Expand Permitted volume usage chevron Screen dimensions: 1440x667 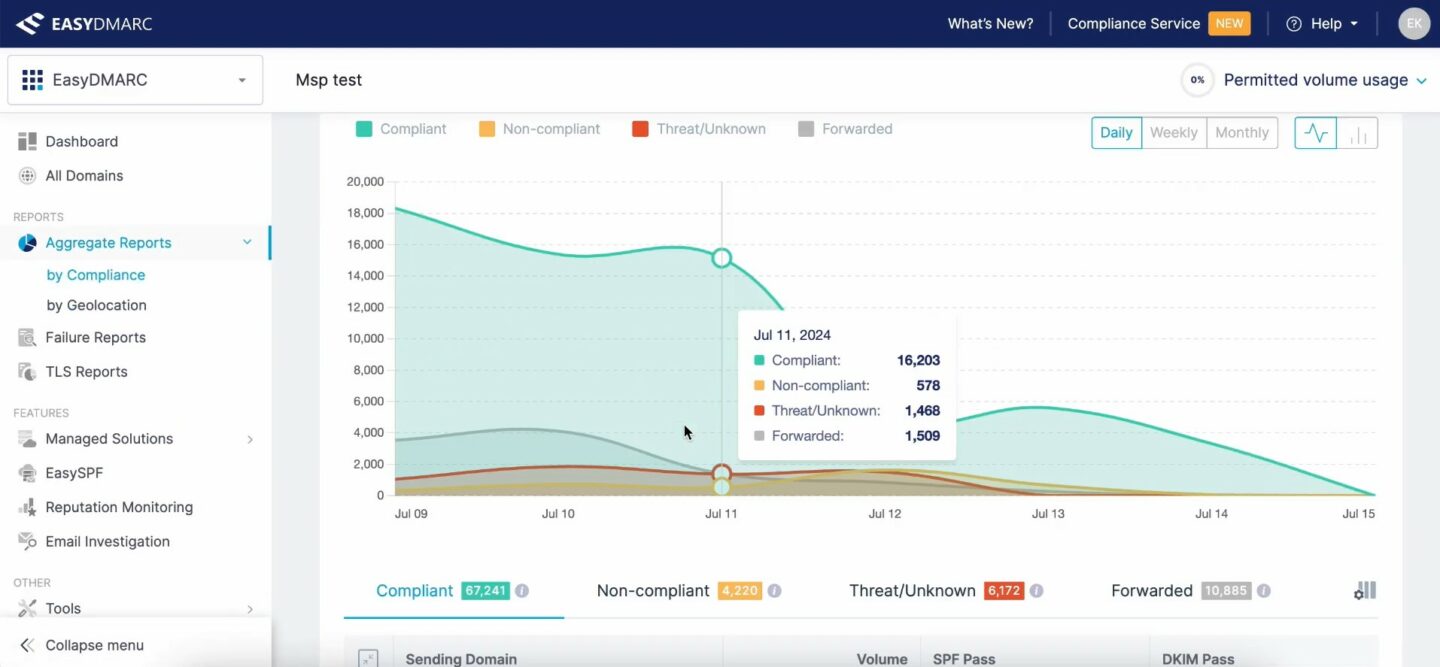pyautogui.click(x=1421, y=81)
